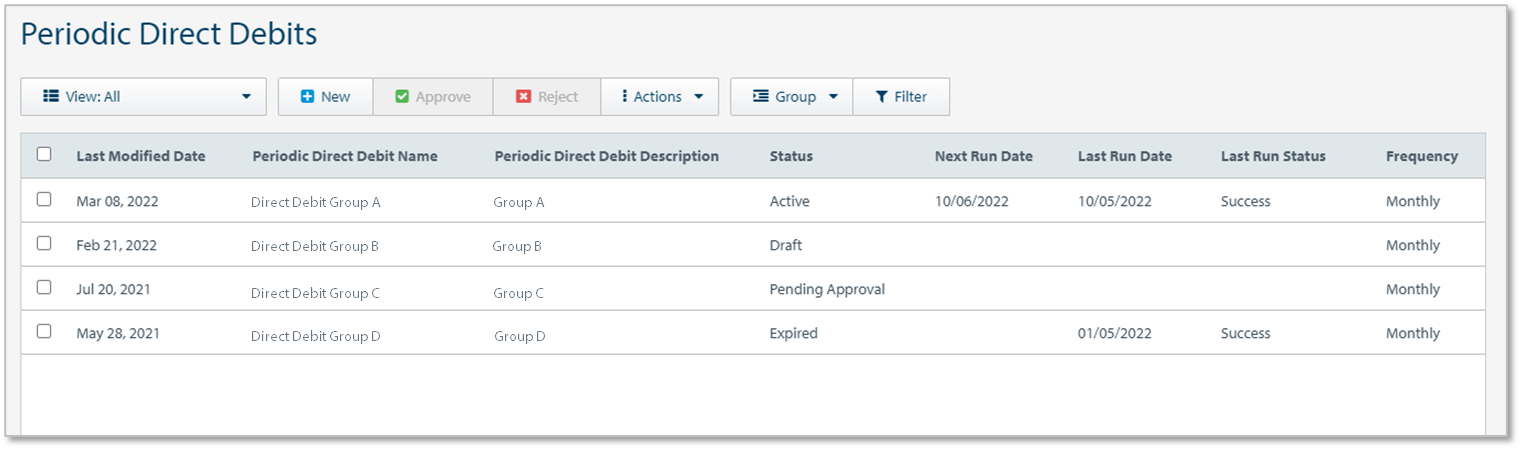
Task: Expand the Group dropdown caret
Action: click(833, 97)
